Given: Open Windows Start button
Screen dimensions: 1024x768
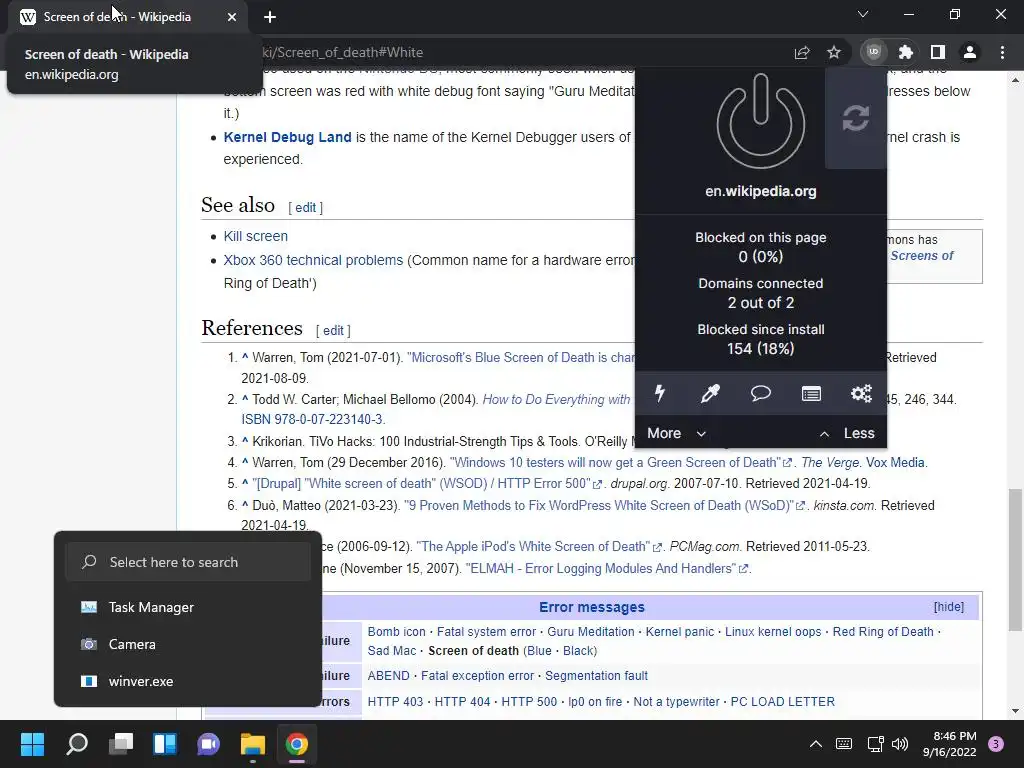Looking at the screenshot, I should pos(32,744).
